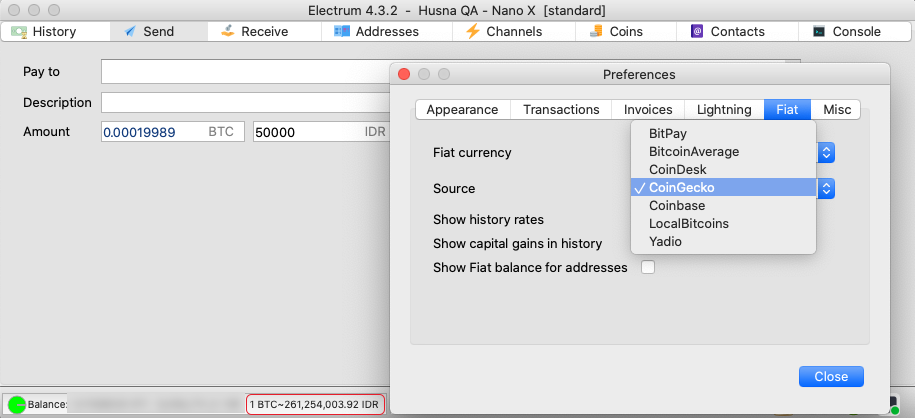The image size is (915, 418).
Task: Choose BitPay as rate source
Action: (x=723, y=134)
